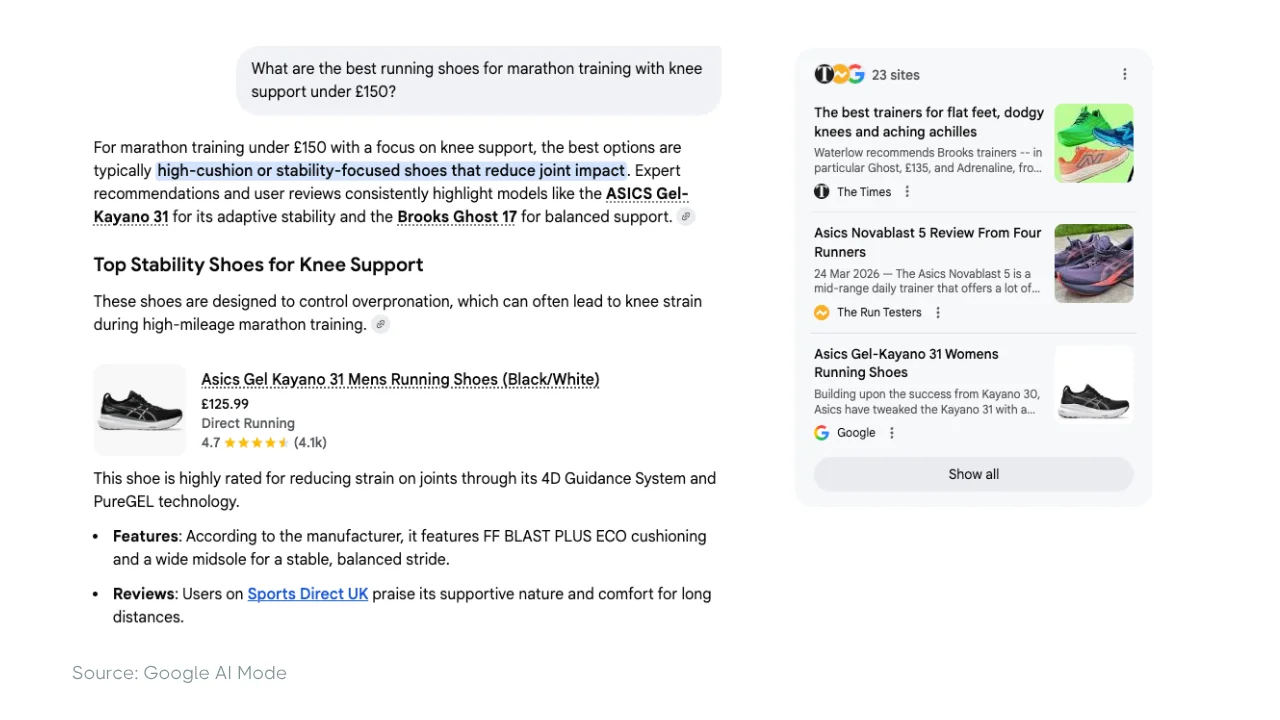Click the black Kayano product shoe image

tap(139, 409)
